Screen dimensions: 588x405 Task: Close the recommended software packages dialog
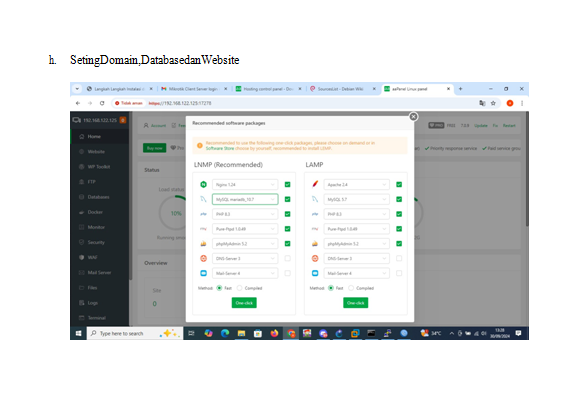413,117
